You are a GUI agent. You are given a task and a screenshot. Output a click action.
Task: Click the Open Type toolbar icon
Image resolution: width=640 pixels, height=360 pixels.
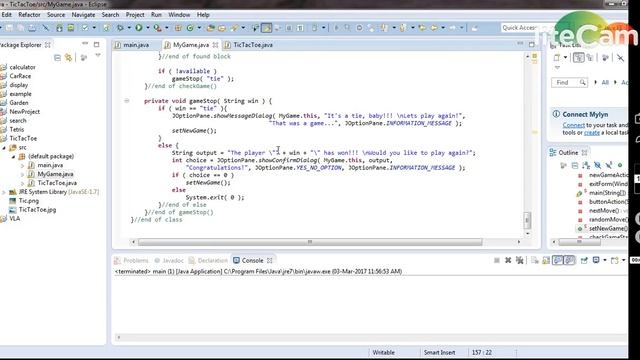[211, 28]
